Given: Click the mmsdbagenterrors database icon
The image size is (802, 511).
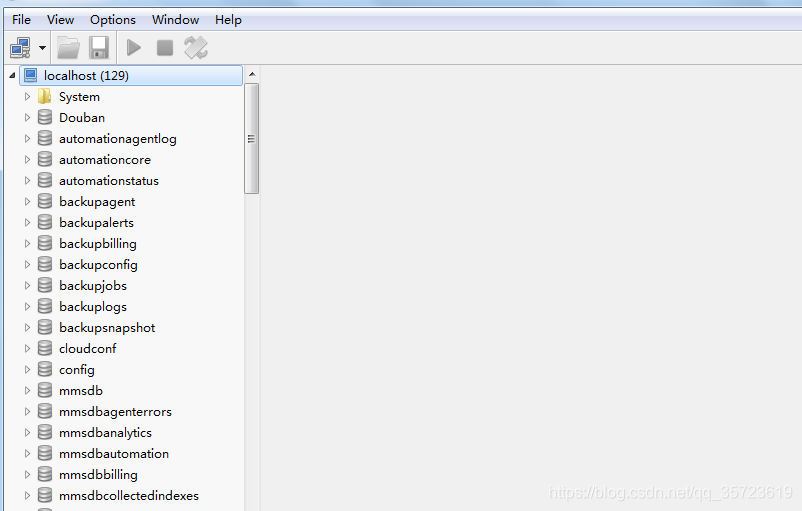Looking at the screenshot, I should pyautogui.click(x=45, y=411).
